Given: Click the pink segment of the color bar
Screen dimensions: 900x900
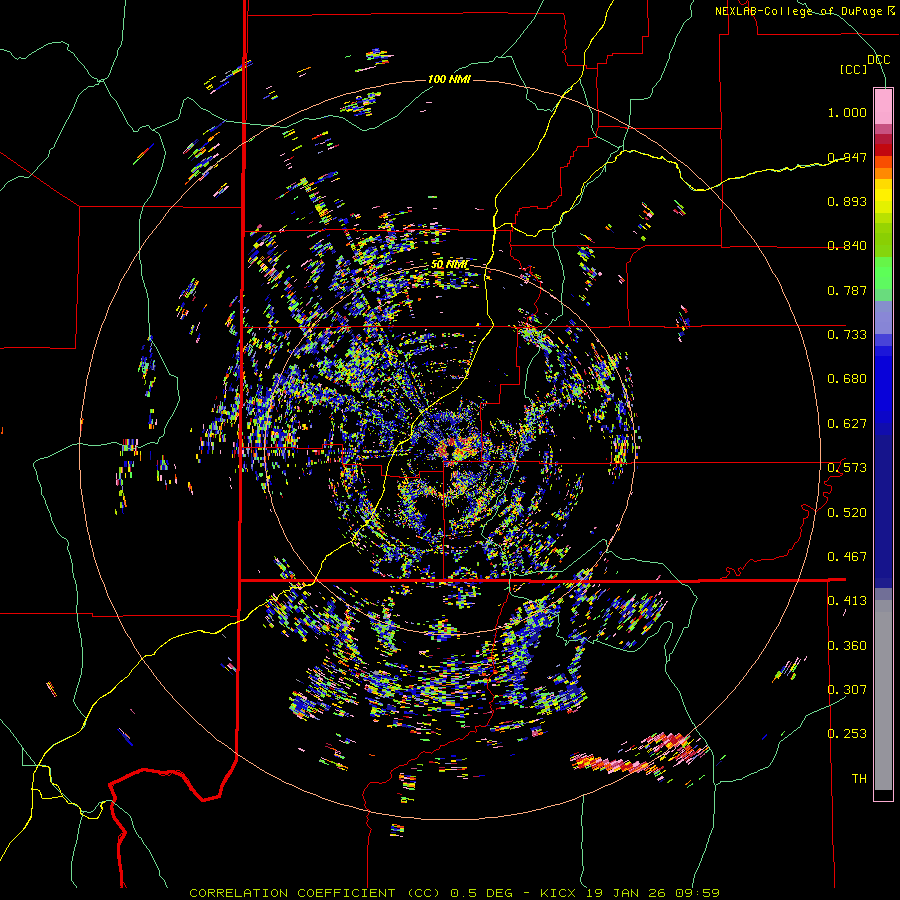Looking at the screenshot, I should tap(883, 106).
